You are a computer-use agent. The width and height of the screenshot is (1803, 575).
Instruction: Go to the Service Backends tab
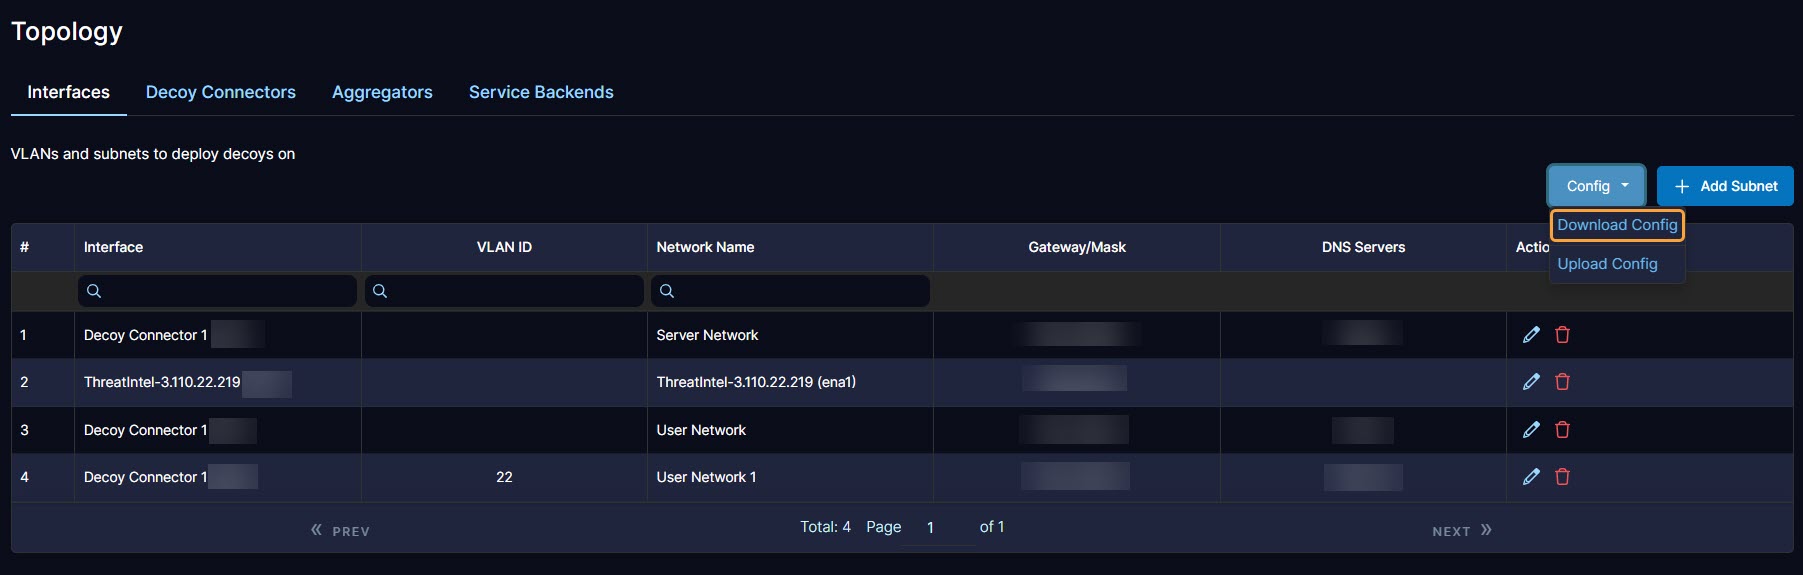coord(541,92)
